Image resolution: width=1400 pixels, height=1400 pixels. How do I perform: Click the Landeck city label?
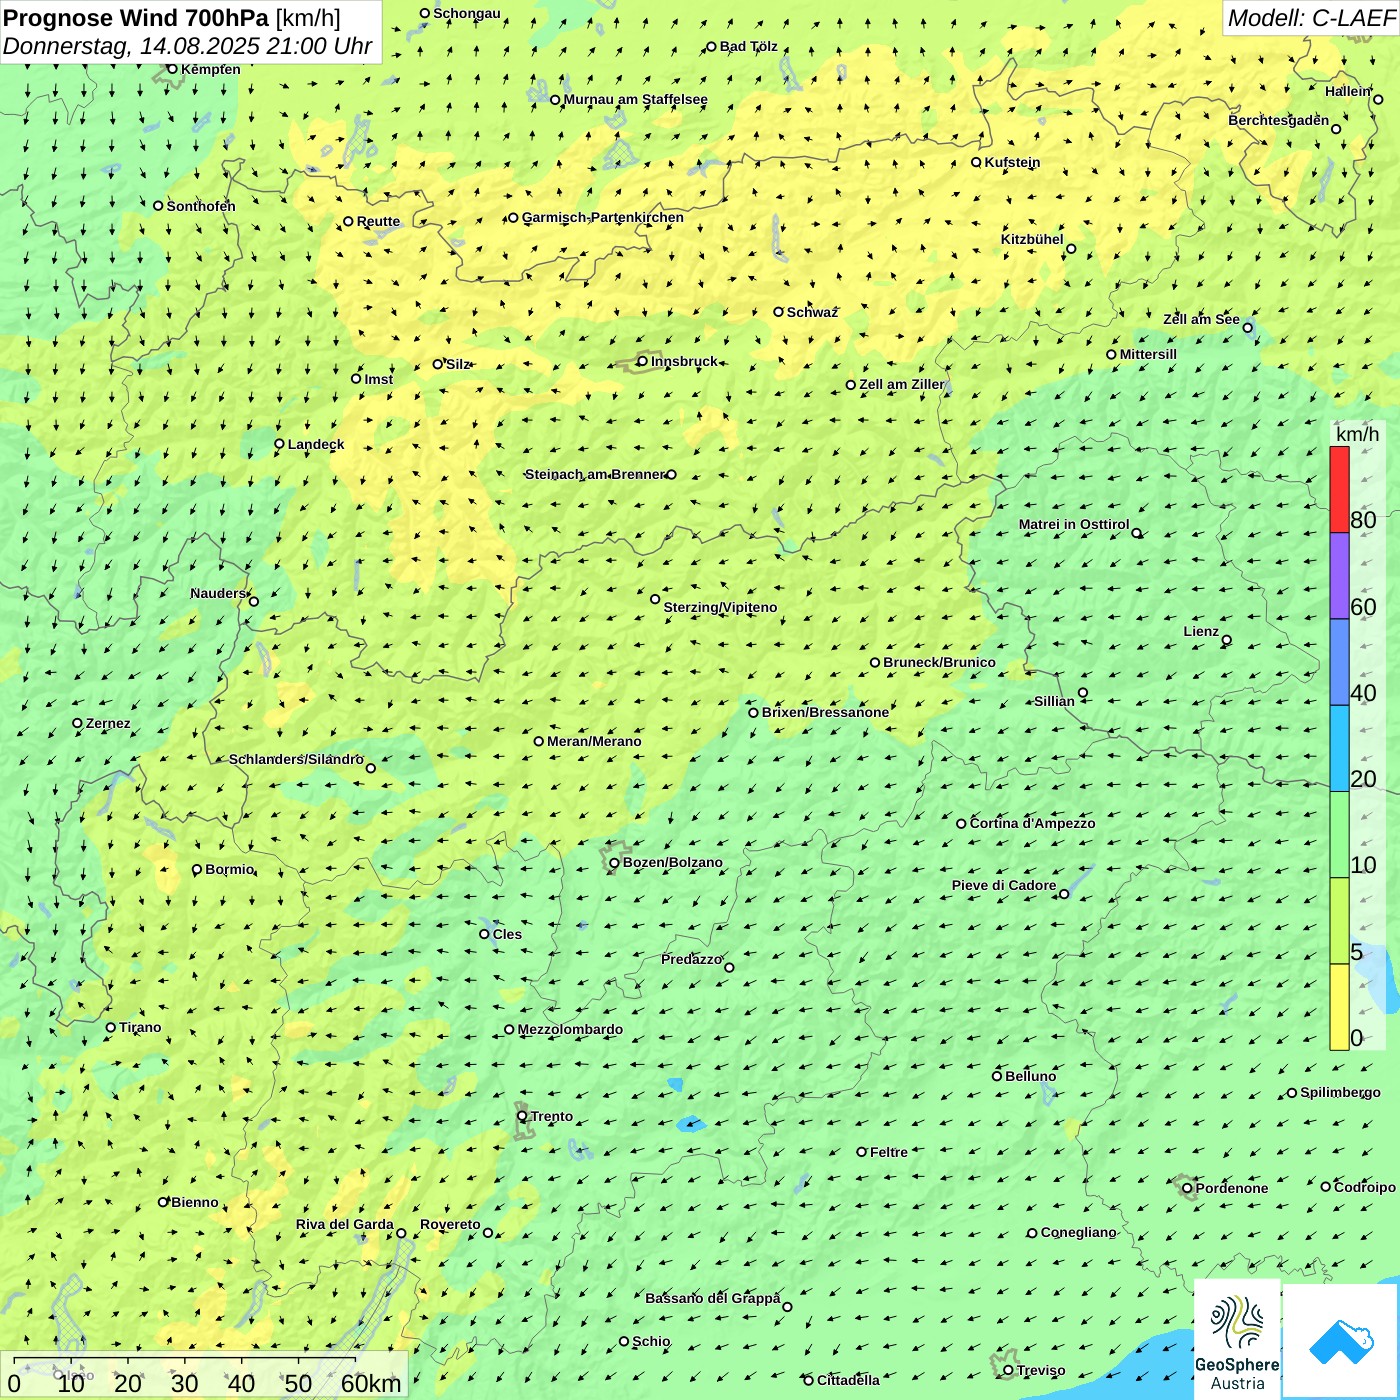coord(316,444)
